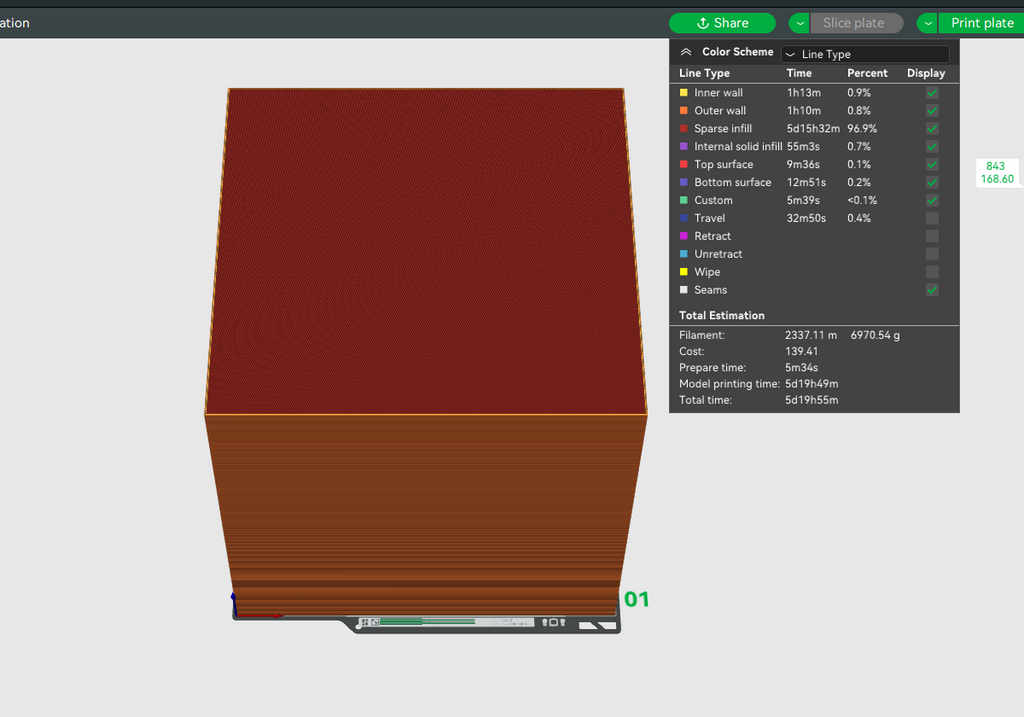This screenshot has height=717, width=1024.
Task: Click the Inner wall yellow legend icon
Action: coord(684,93)
